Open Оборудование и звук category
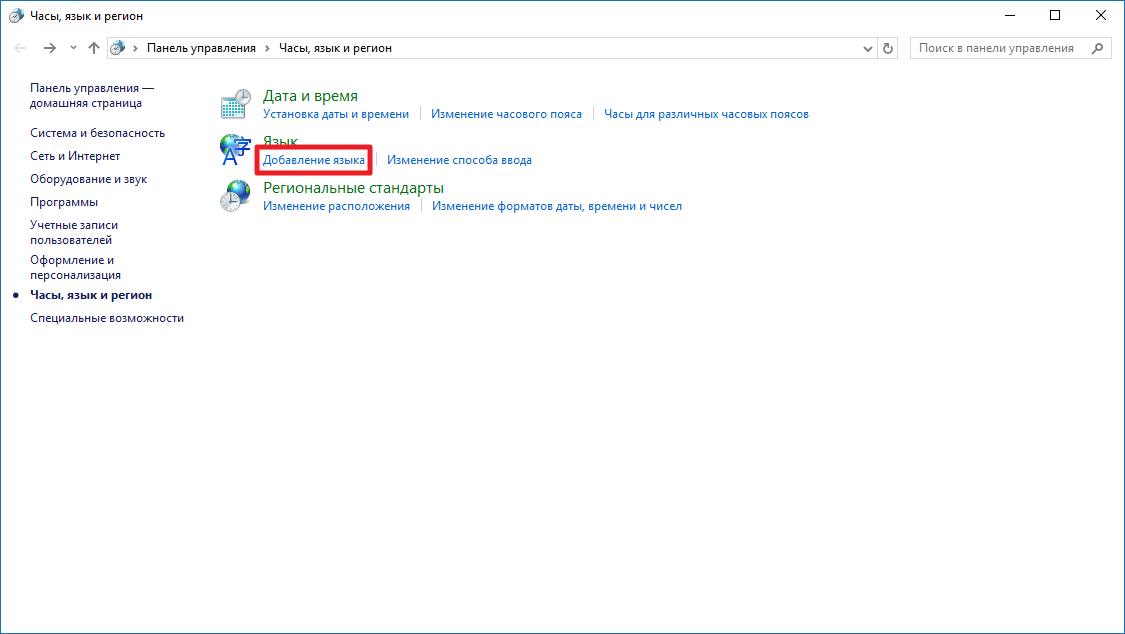The width and height of the screenshot is (1125, 634). 88,179
